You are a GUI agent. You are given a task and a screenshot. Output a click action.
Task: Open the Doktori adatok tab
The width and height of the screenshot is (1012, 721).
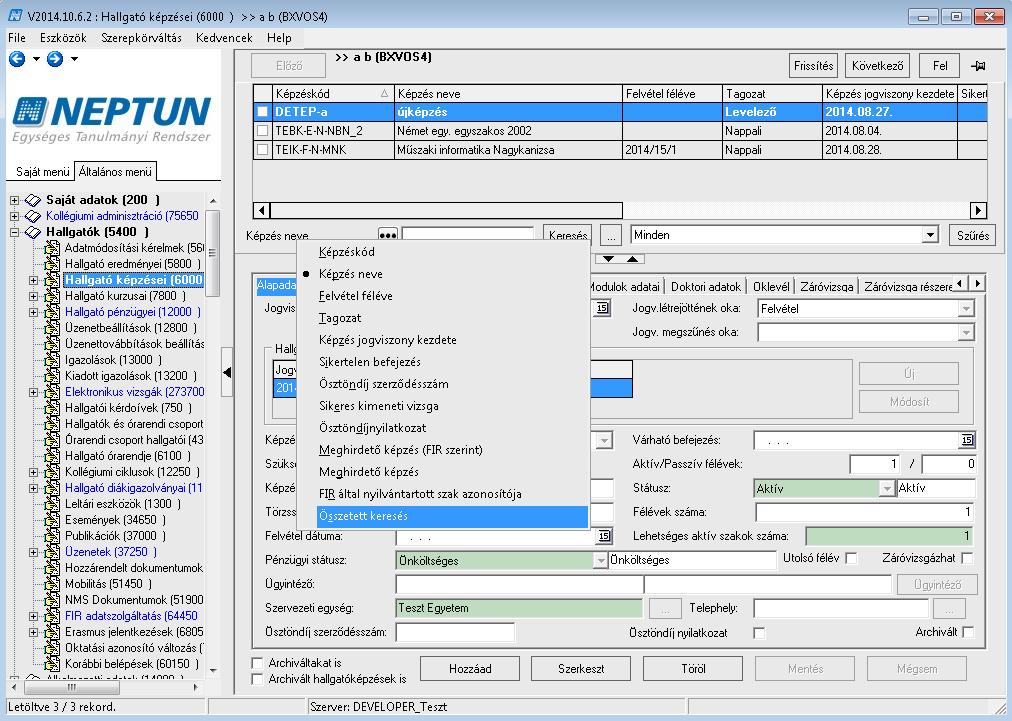[x=705, y=287]
